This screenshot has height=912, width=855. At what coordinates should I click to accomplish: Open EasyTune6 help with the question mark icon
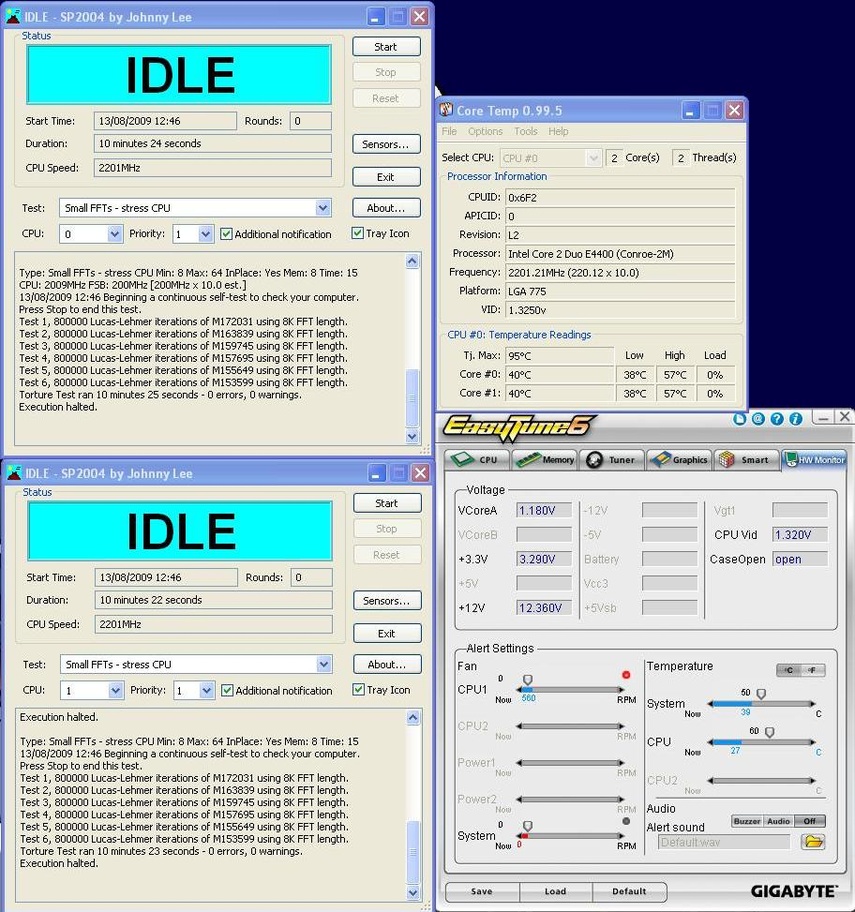[777, 419]
